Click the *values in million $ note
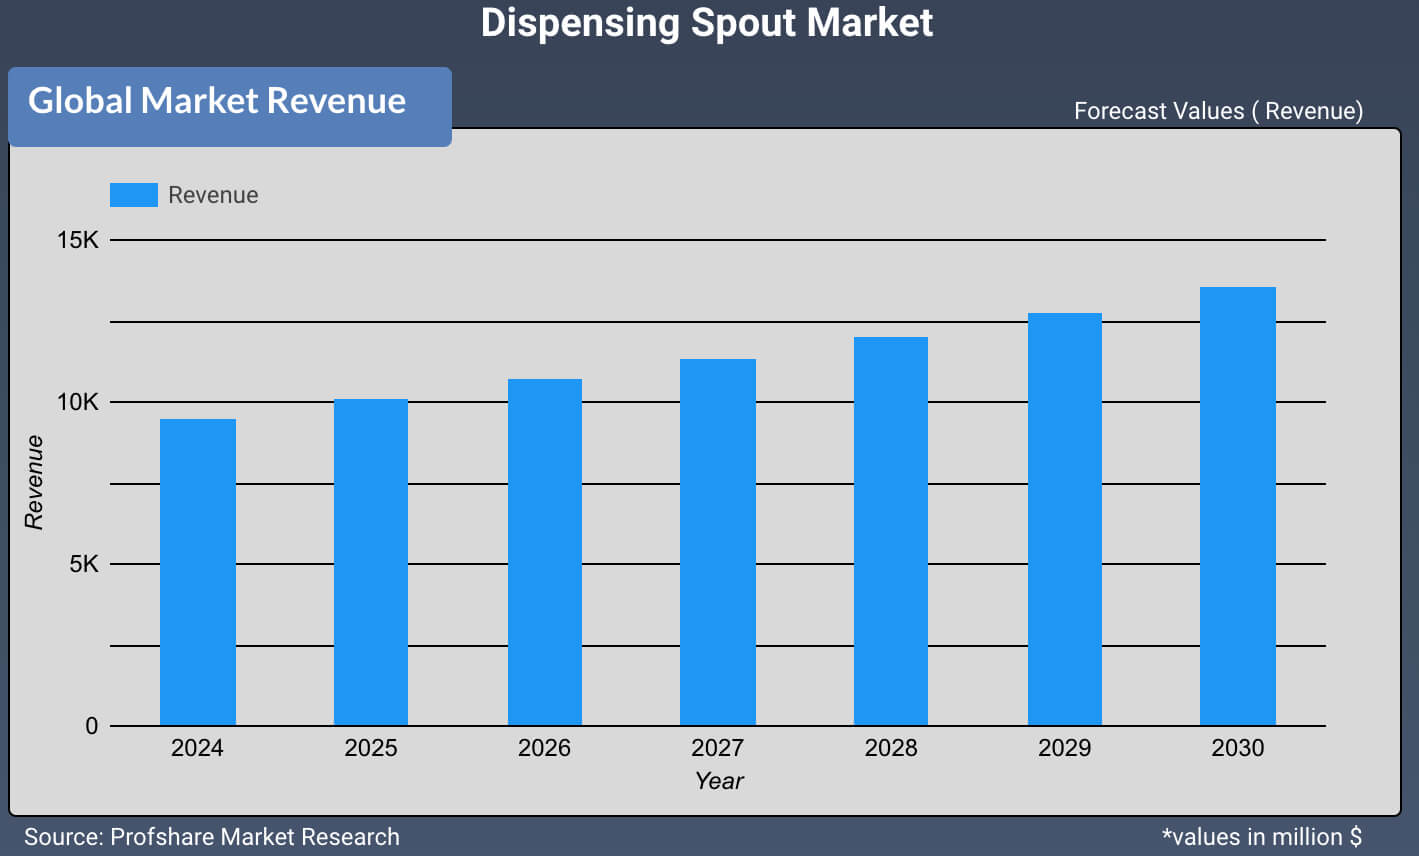This screenshot has width=1419, height=856. [1262, 837]
